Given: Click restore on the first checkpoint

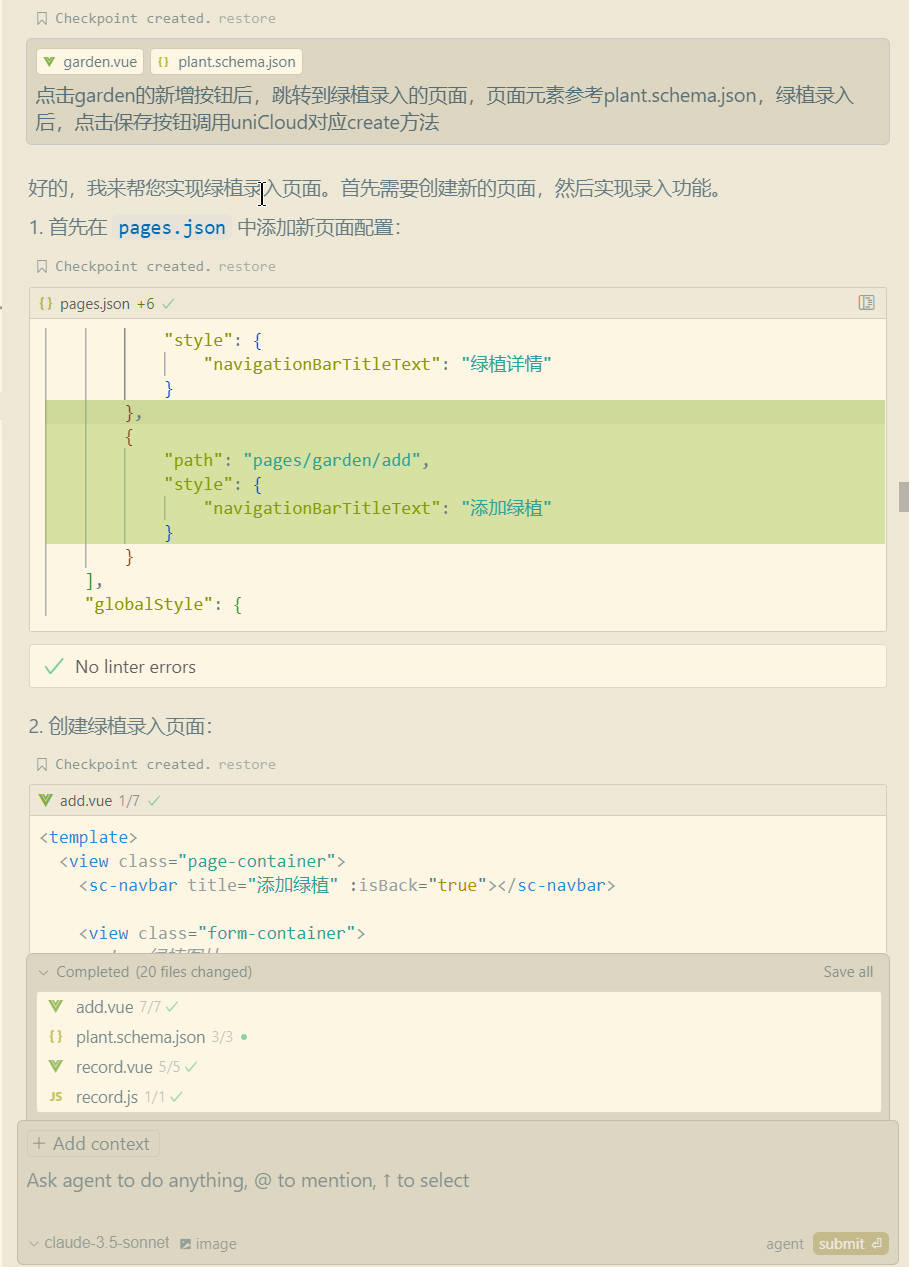Looking at the screenshot, I should pos(246,17).
